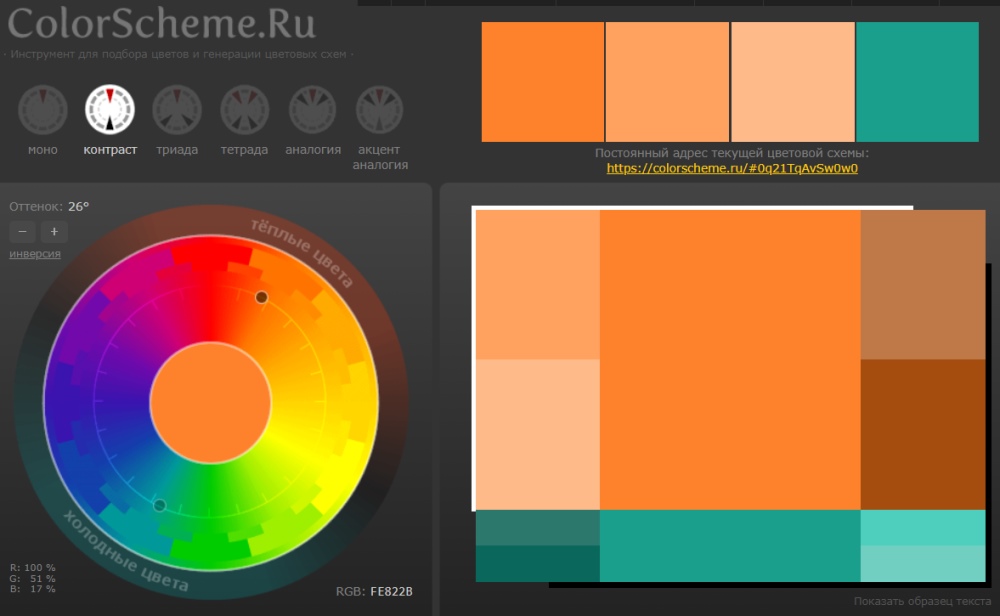Select the контраст scheme icon

(x=110, y=110)
